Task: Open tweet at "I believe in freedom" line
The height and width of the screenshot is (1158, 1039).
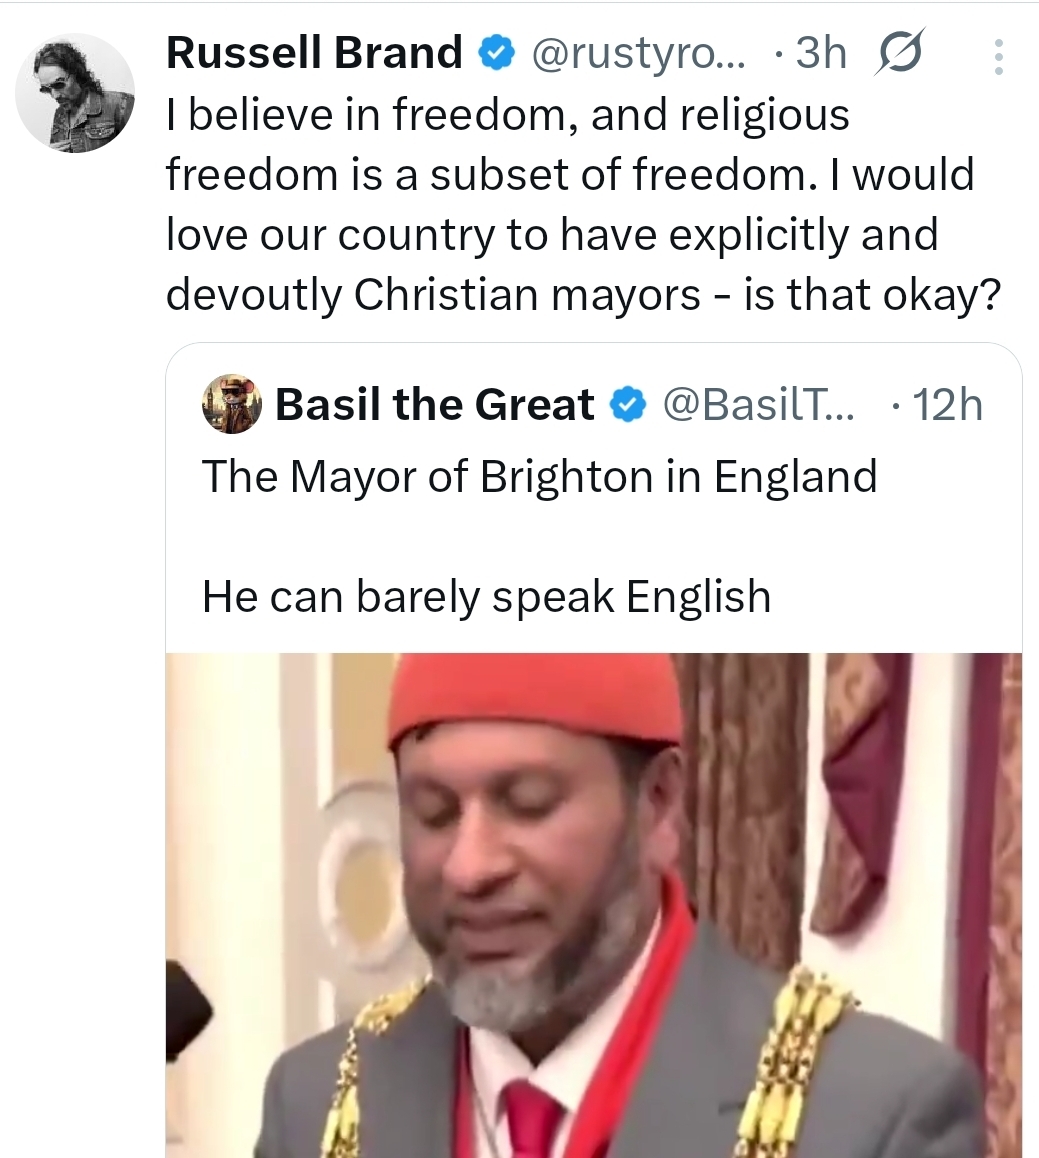Action: pyautogui.click(x=507, y=114)
